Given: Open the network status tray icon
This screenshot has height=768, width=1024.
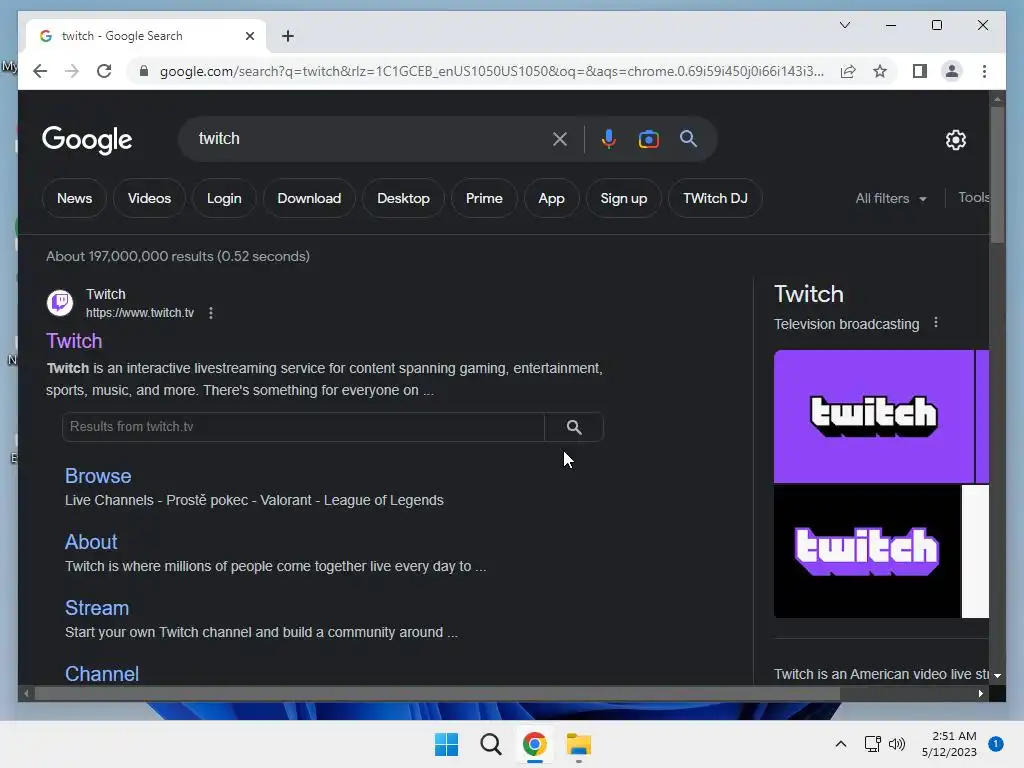Looking at the screenshot, I should click(x=872, y=744).
